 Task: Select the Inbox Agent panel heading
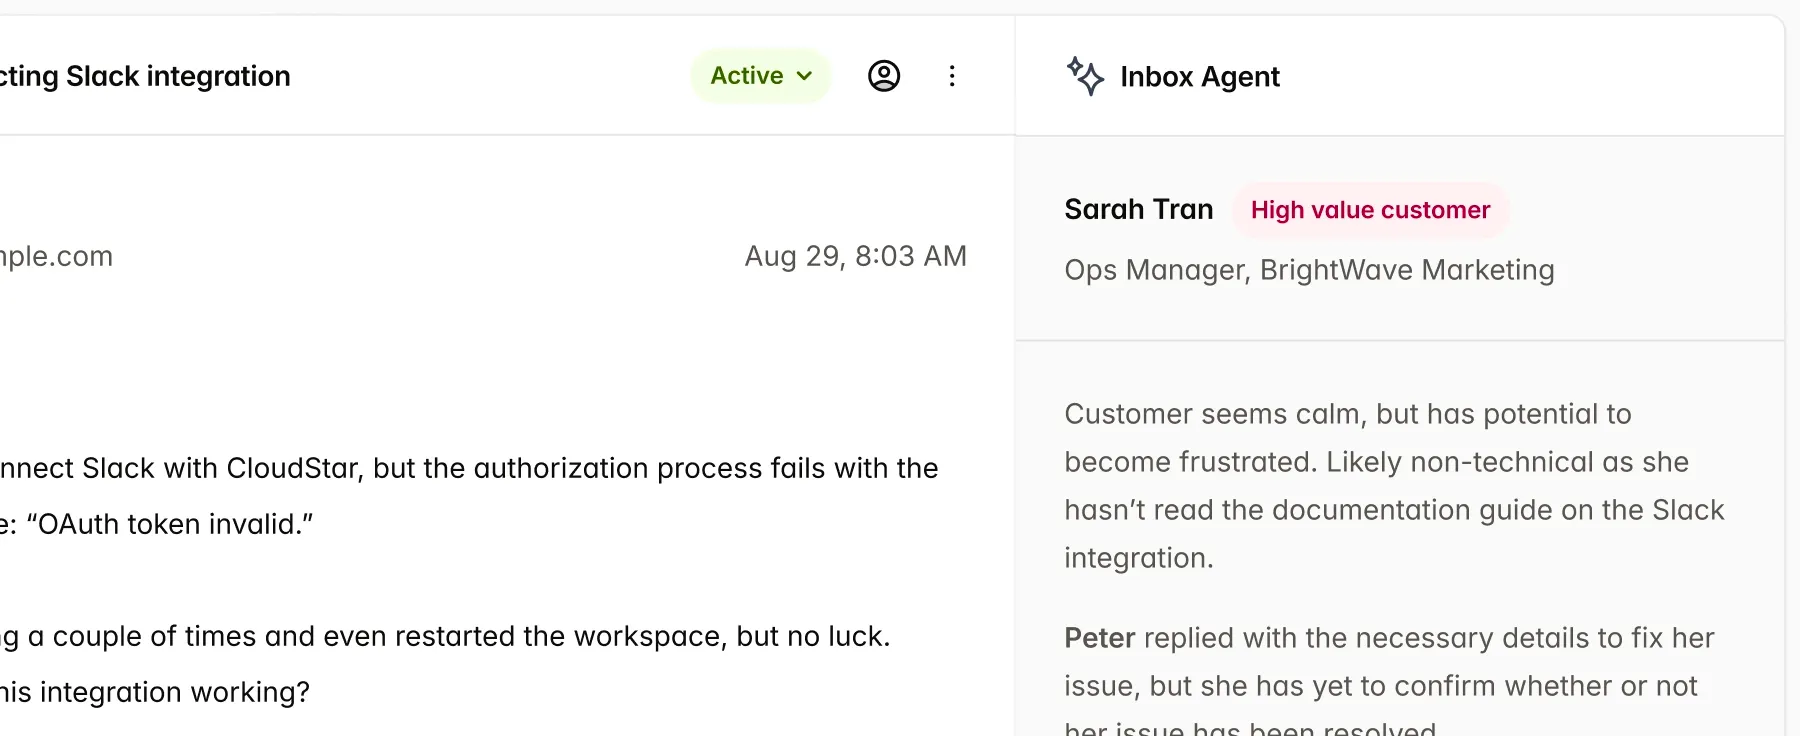point(1199,77)
